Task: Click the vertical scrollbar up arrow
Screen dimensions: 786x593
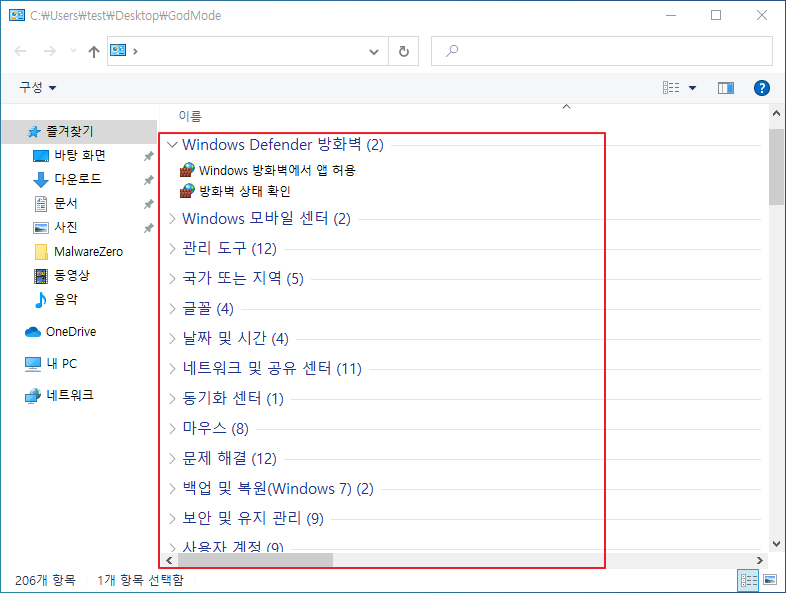Action: (776, 113)
